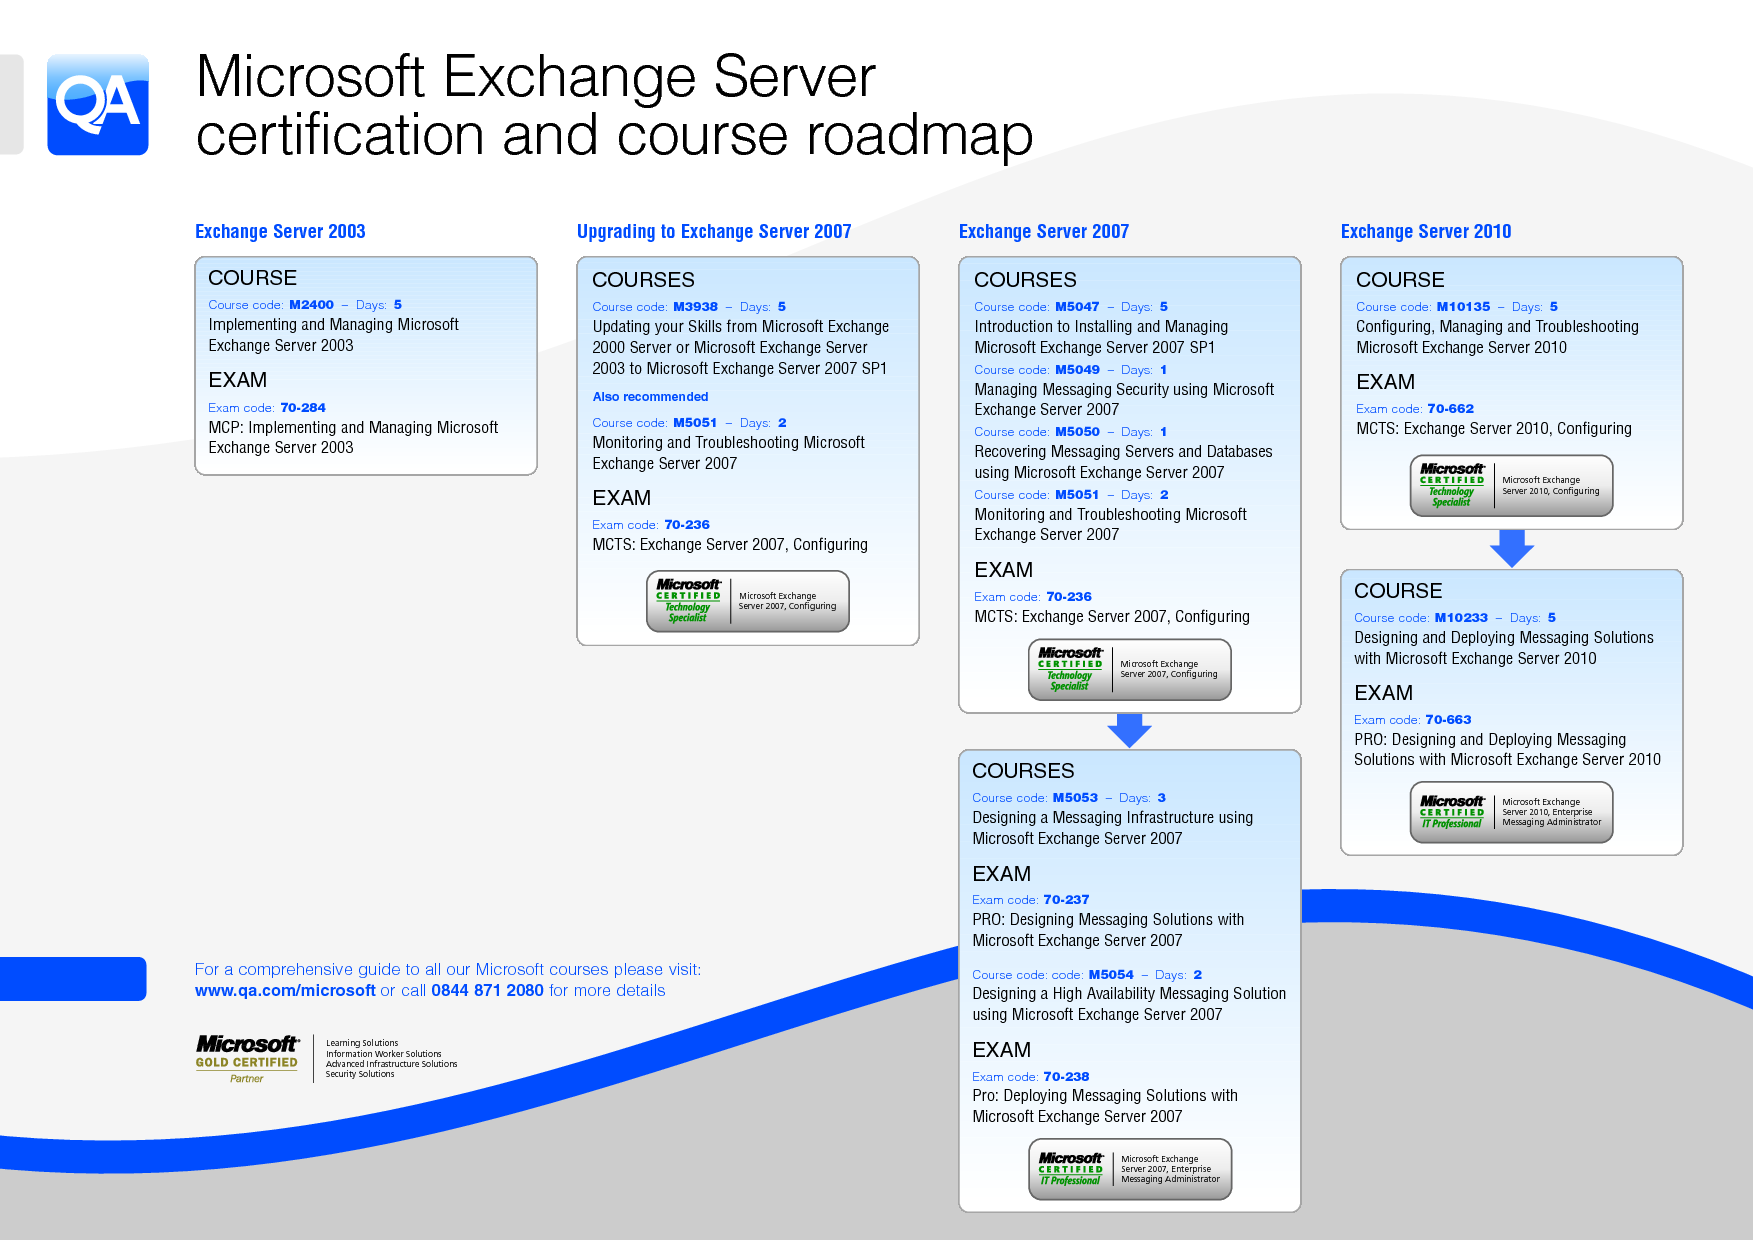Click course code M5054
The image size is (1754, 1240).
pos(1111,975)
